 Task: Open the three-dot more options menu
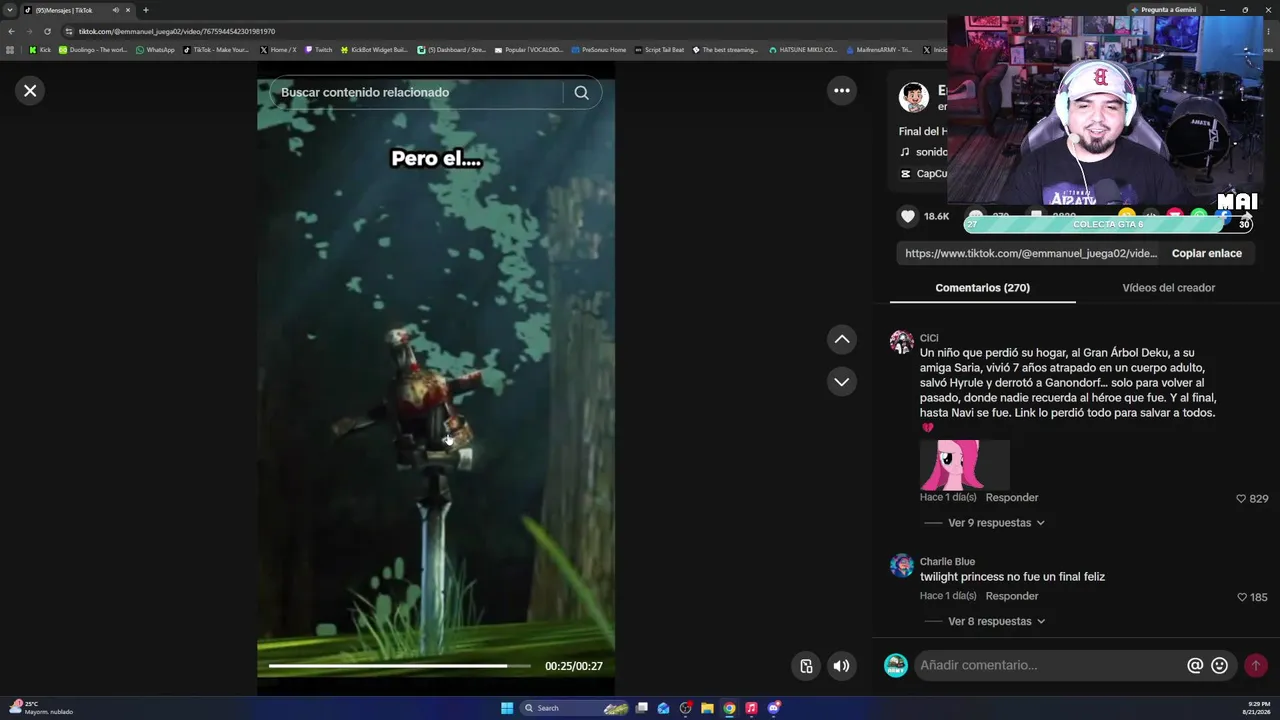pyautogui.click(x=842, y=91)
